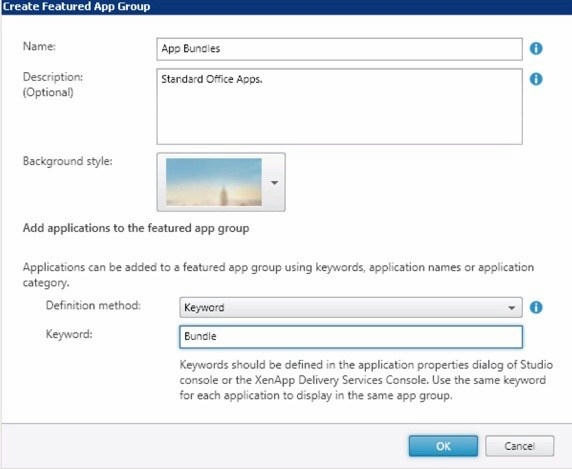
Task: Expand the Definition method combo box arrow
Action: coord(512,308)
